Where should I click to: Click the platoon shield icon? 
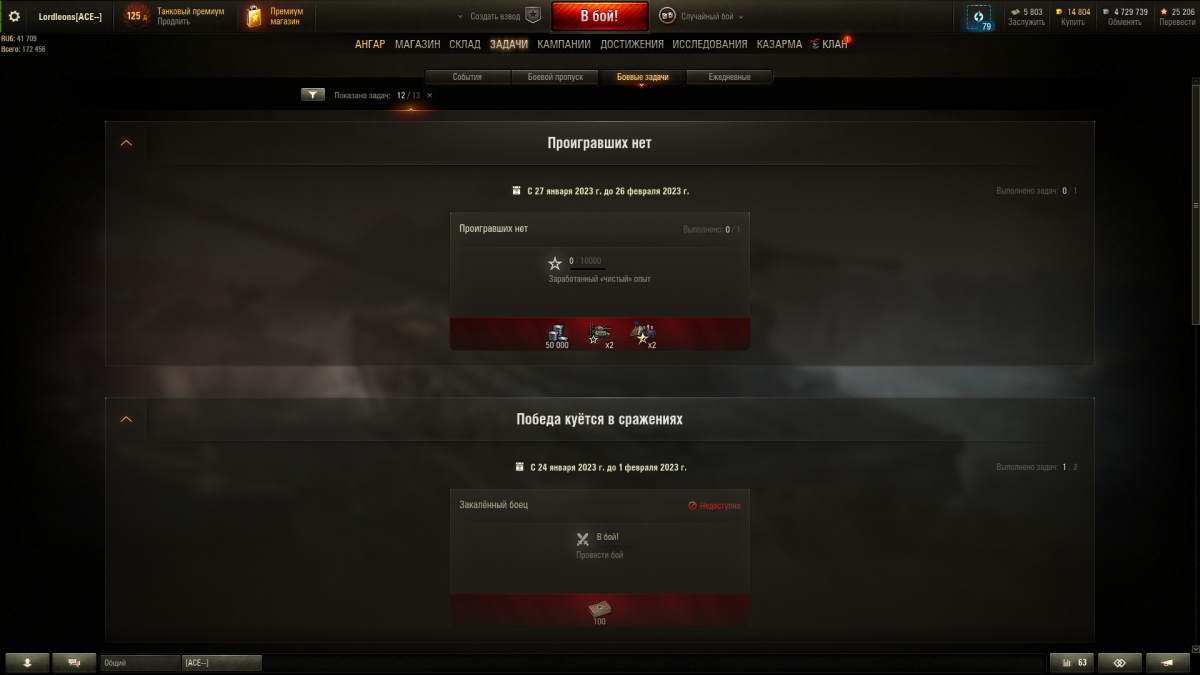(x=533, y=16)
